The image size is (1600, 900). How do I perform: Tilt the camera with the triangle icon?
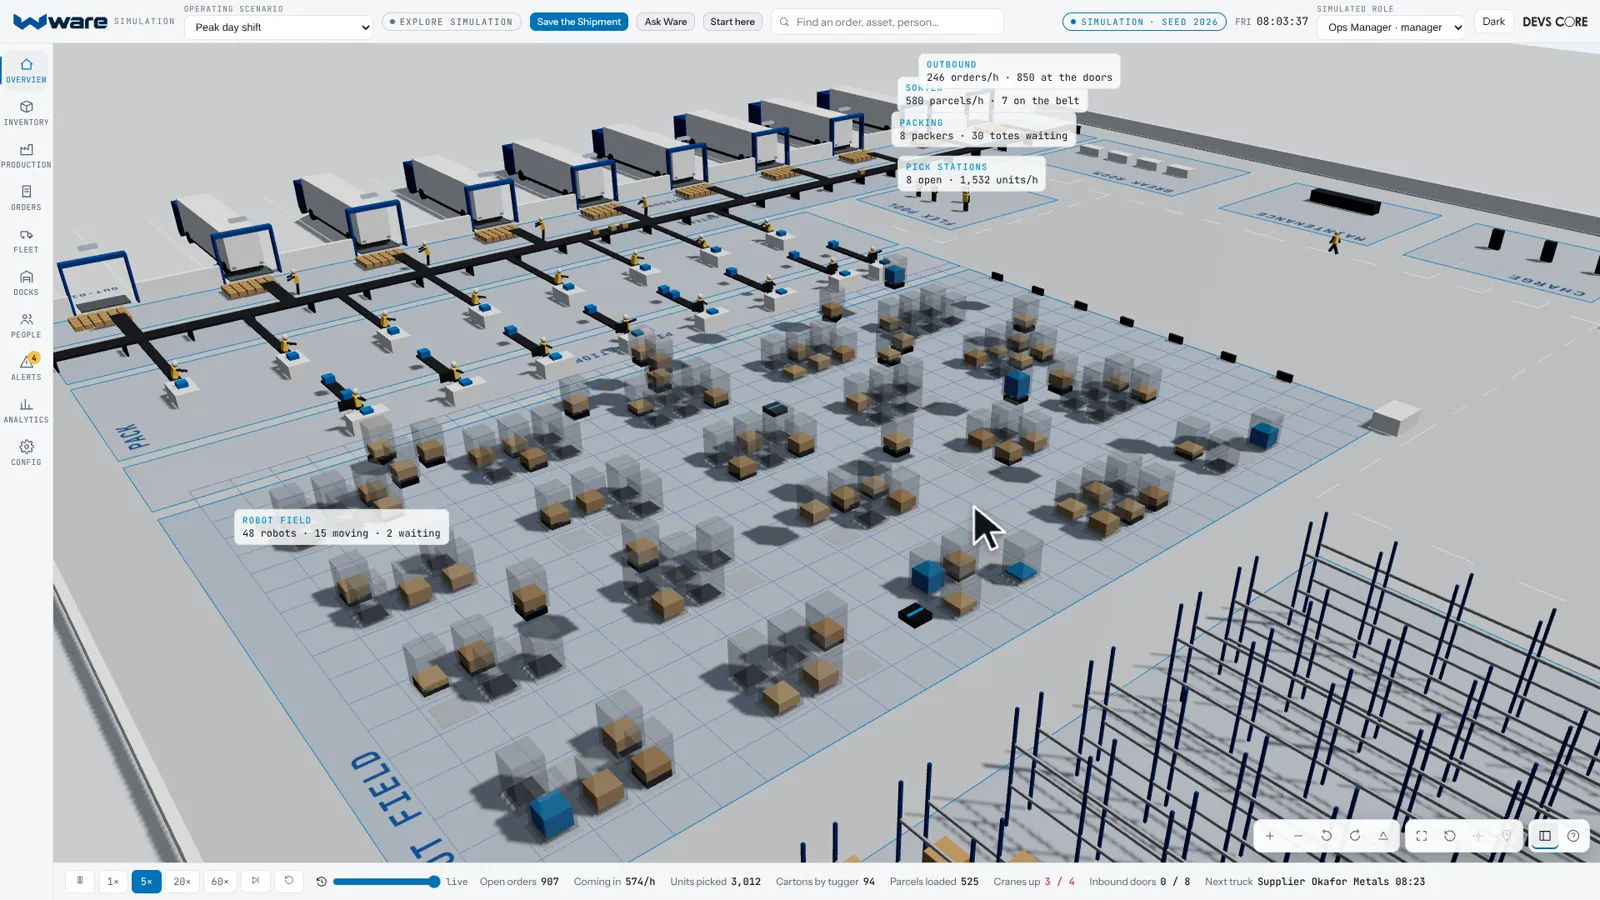1383,836
